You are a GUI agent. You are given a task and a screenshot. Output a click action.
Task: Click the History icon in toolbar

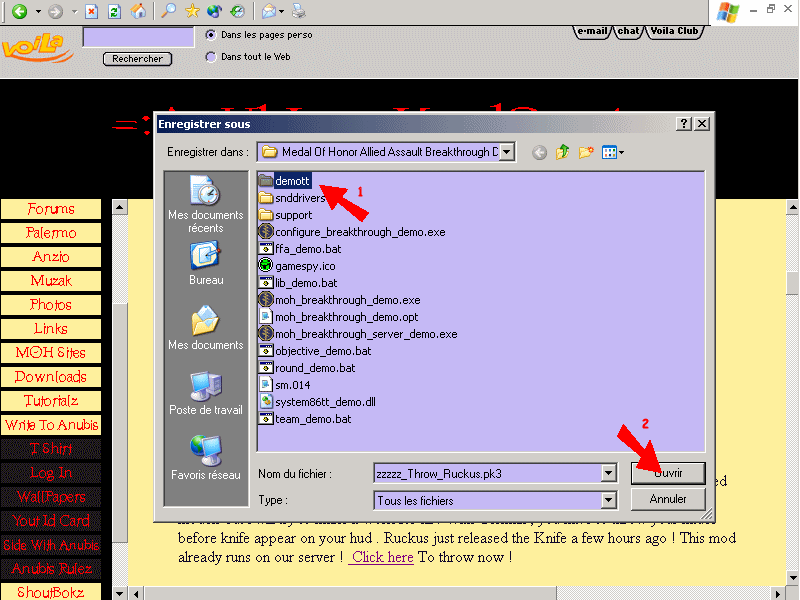click(x=238, y=11)
